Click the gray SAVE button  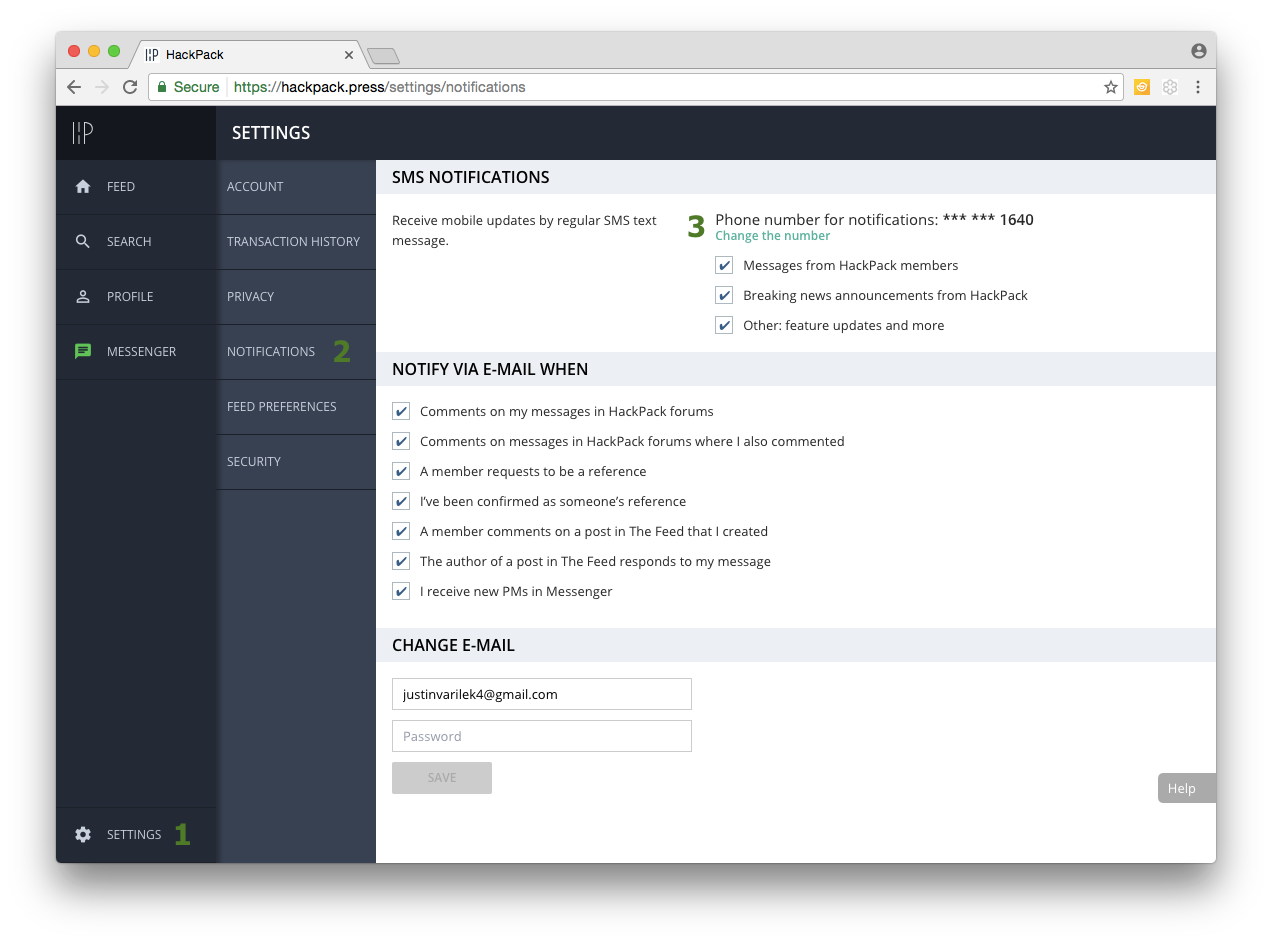pos(442,778)
